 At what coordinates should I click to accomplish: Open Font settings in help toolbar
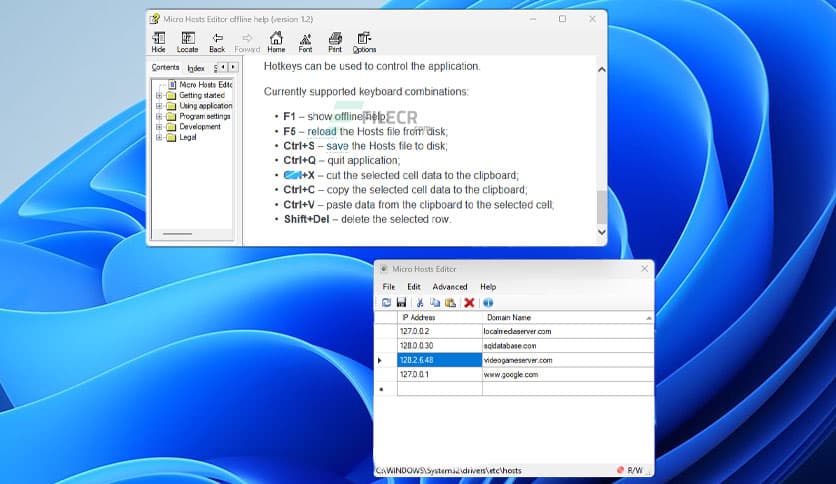coord(306,42)
